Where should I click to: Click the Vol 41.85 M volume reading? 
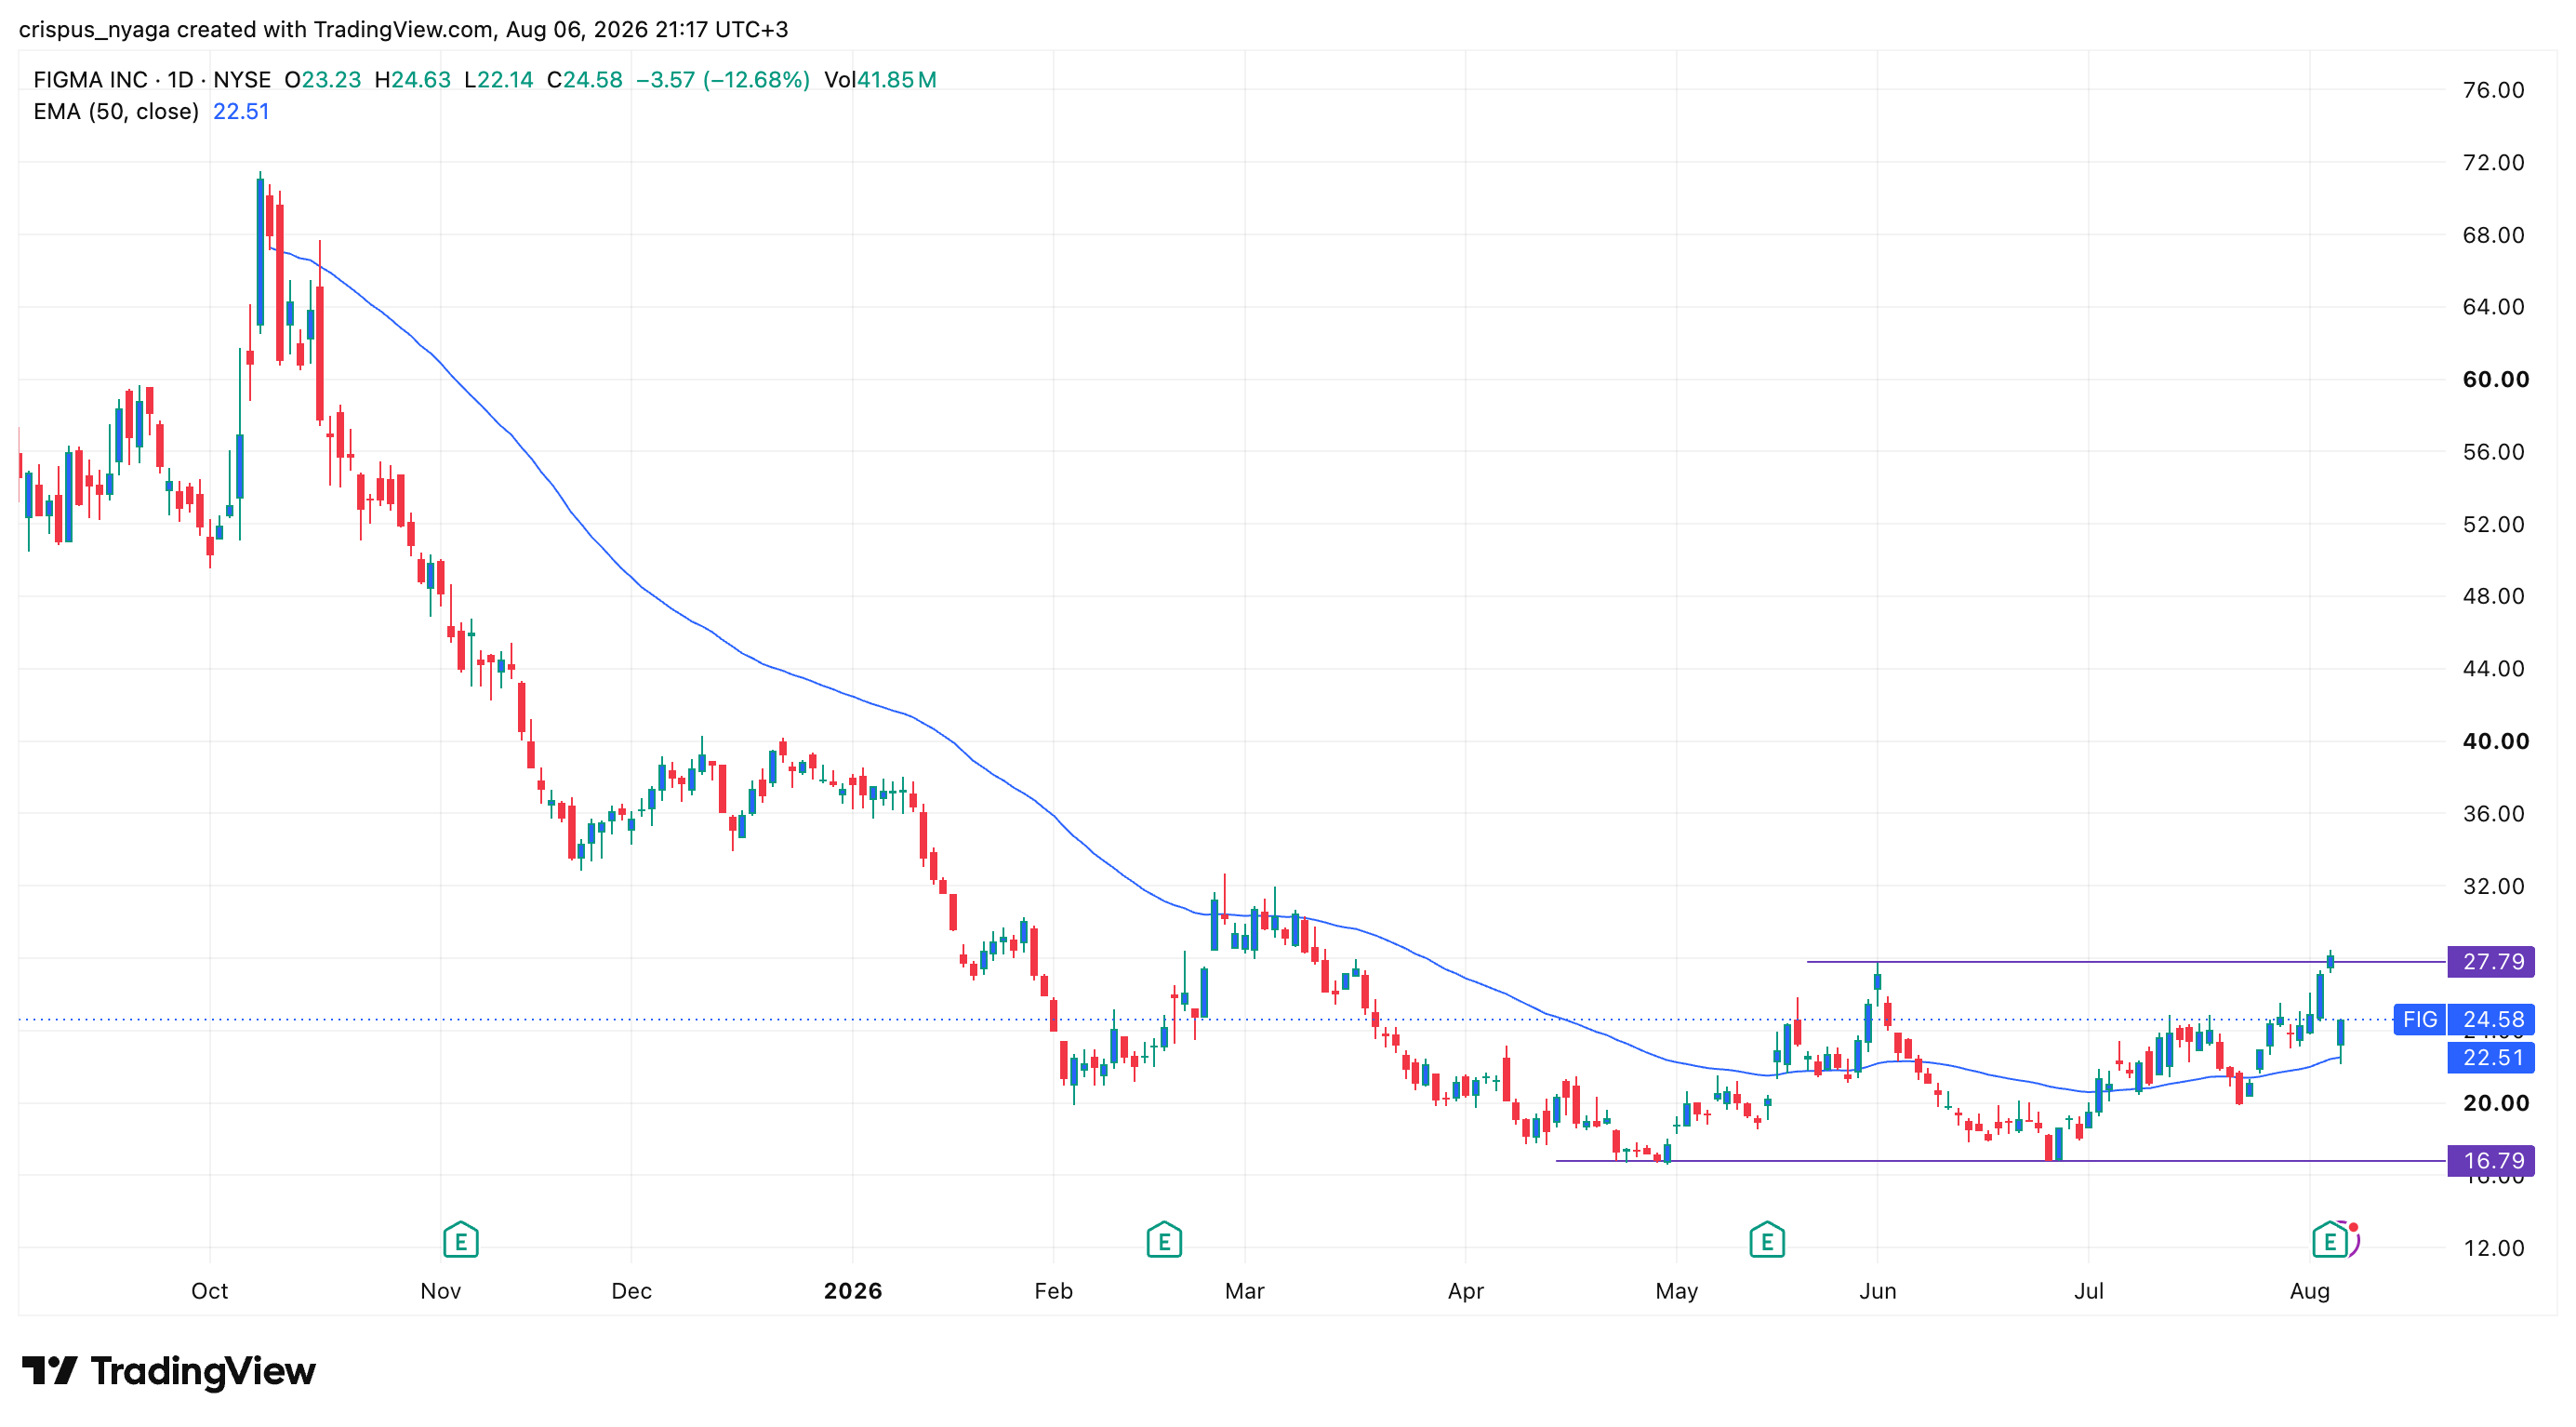pos(880,80)
